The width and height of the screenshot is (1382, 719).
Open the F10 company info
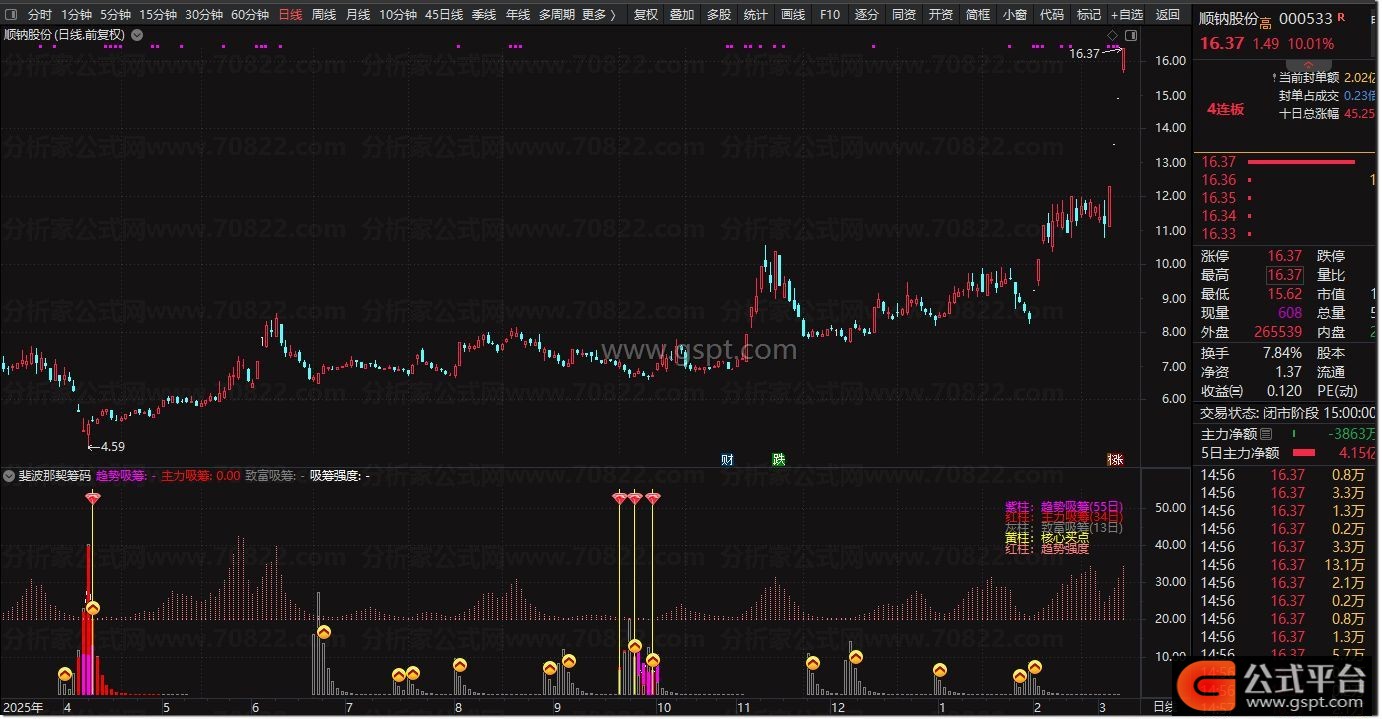click(x=829, y=15)
